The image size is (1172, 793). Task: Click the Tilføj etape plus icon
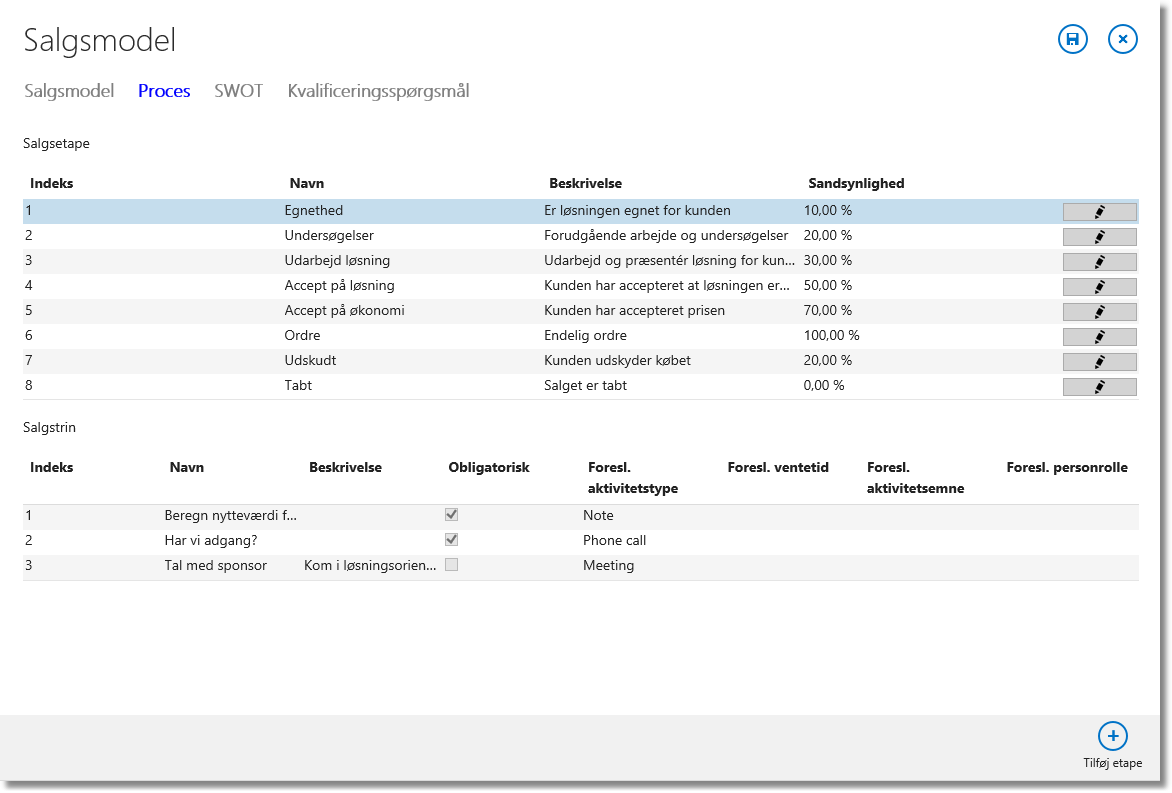click(1113, 736)
